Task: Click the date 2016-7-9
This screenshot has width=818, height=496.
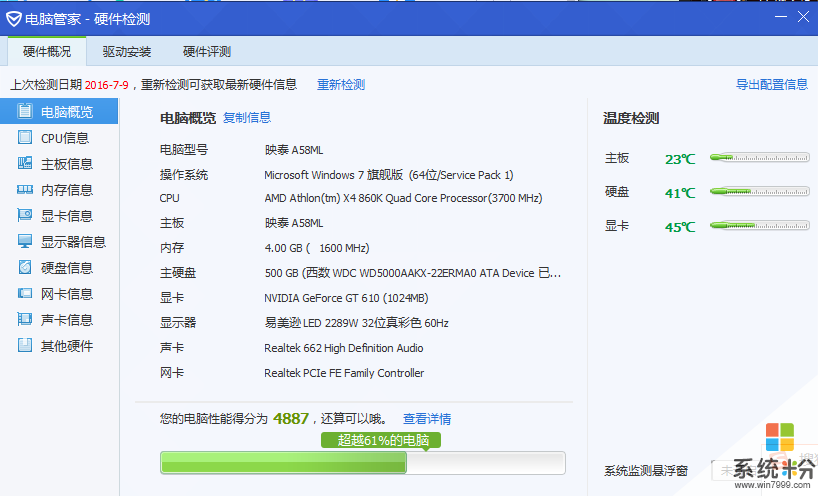Action: point(106,85)
